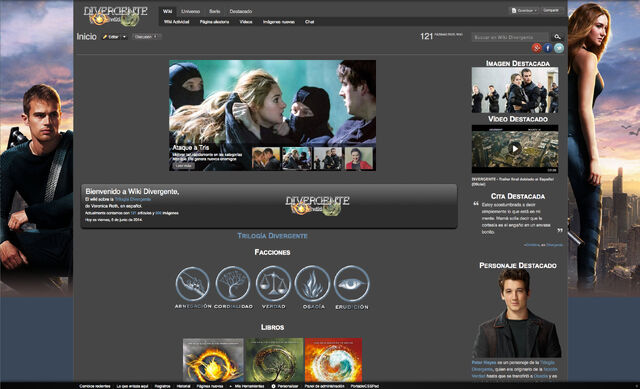Screen dimensions: 640x389
Task: Select the Universo navigation tab
Action: [191, 11]
